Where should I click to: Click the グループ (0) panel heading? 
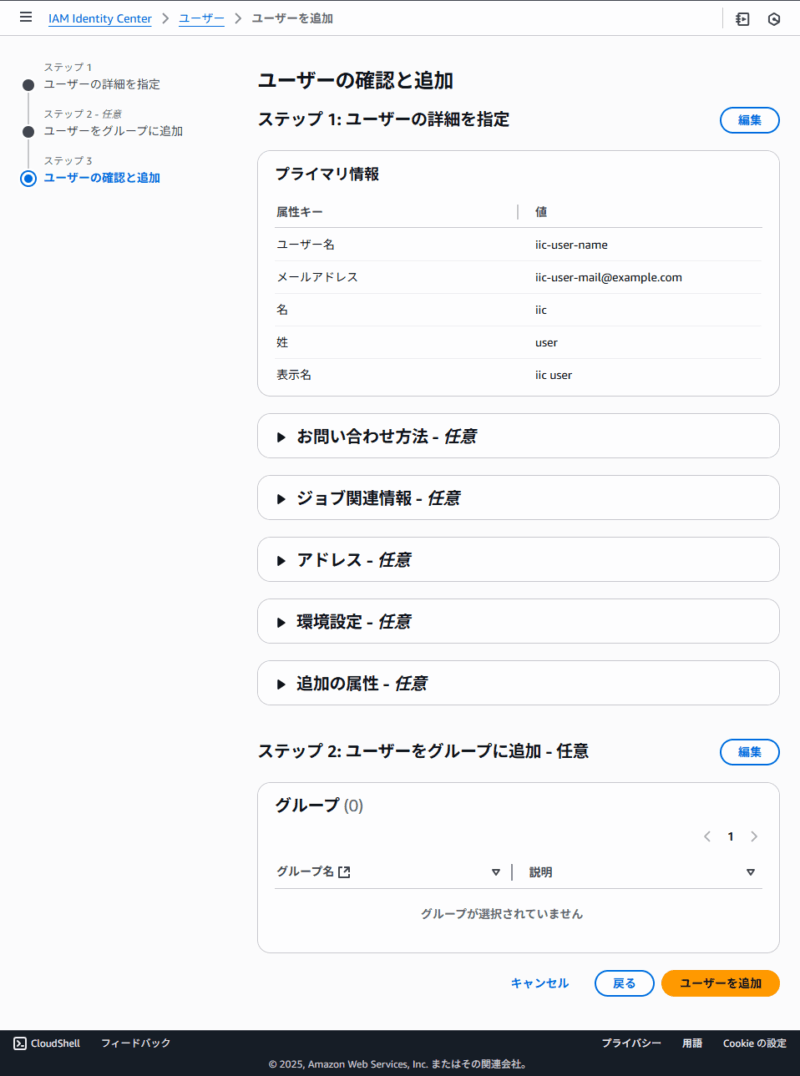pos(319,805)
